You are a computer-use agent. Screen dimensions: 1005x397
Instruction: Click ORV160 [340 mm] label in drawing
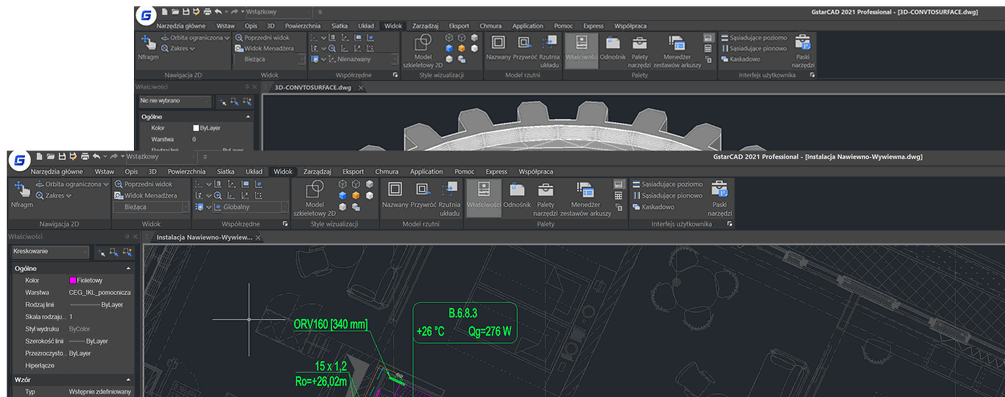click(x=331, y=325)
